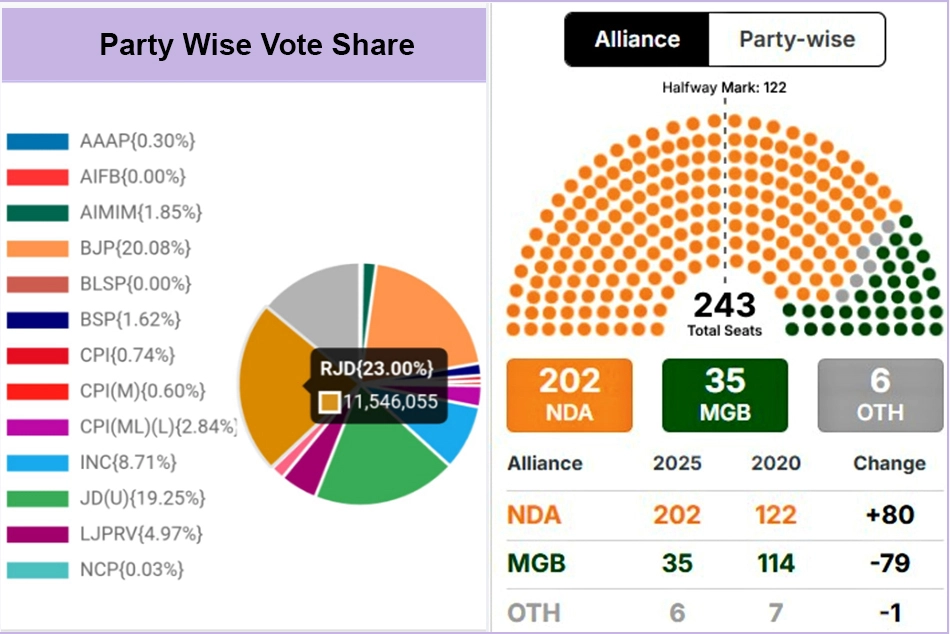Click the RJD tooltip showing 11,546,055
The image size is (950, 634).
(x=378, y=387)
